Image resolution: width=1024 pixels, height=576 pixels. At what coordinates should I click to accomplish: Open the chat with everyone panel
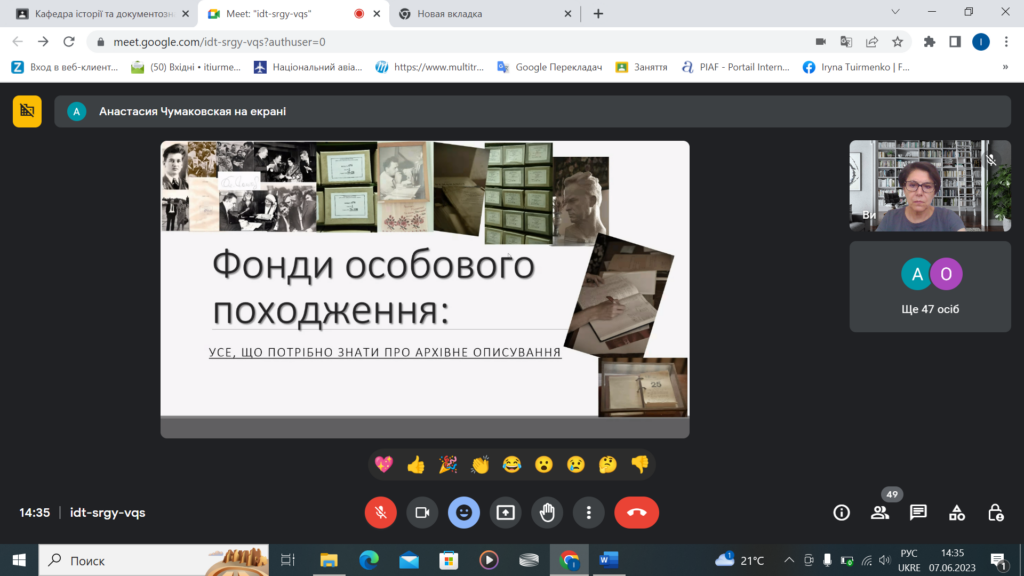pos(918,512)
